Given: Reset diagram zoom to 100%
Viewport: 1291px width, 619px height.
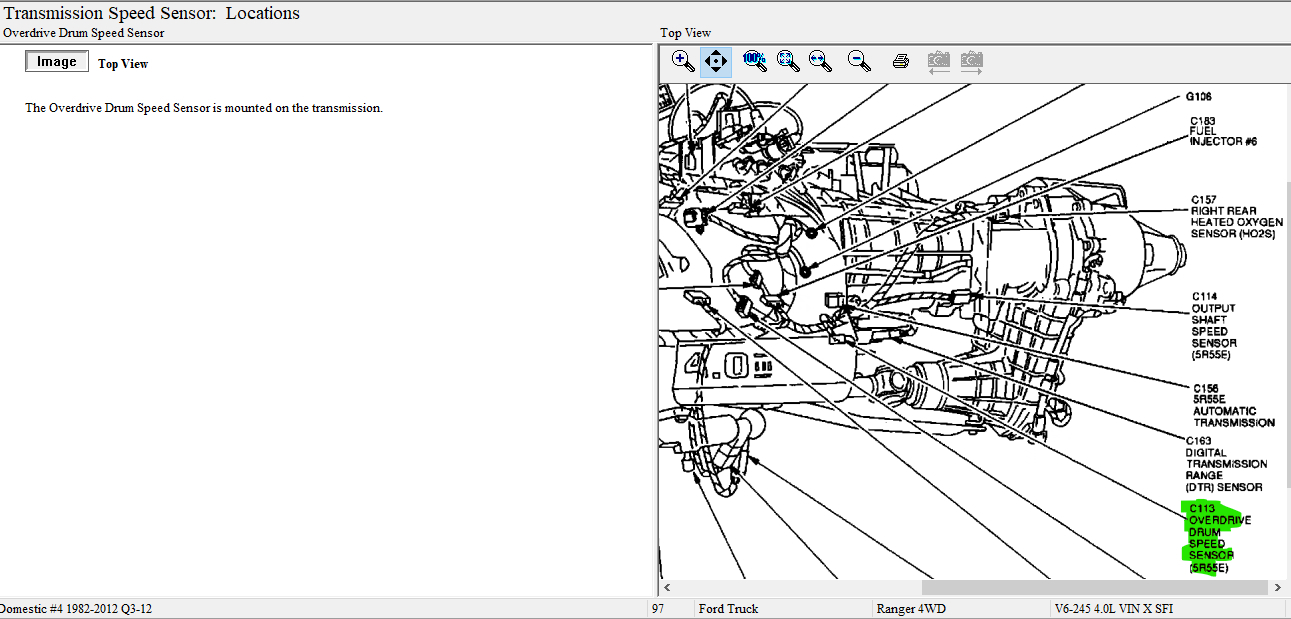Looking at the screenshot, I should click(x=754, y=61).
